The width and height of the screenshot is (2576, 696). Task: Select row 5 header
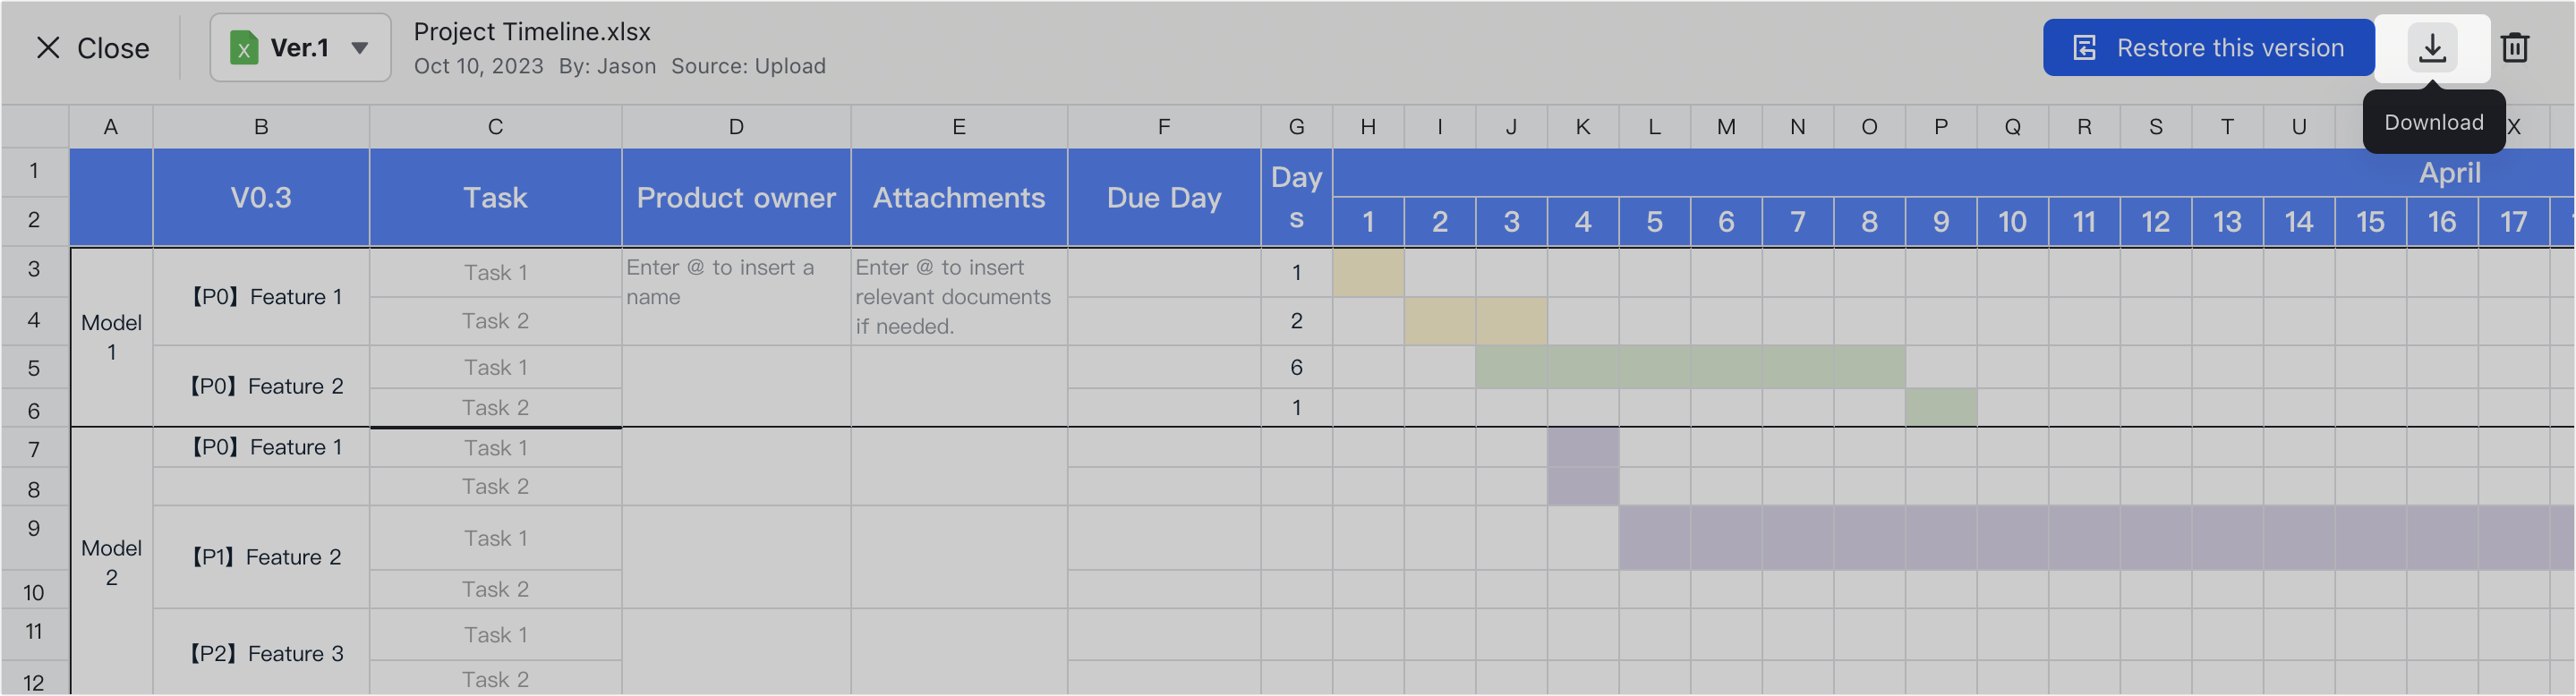[x=34, y=368]
